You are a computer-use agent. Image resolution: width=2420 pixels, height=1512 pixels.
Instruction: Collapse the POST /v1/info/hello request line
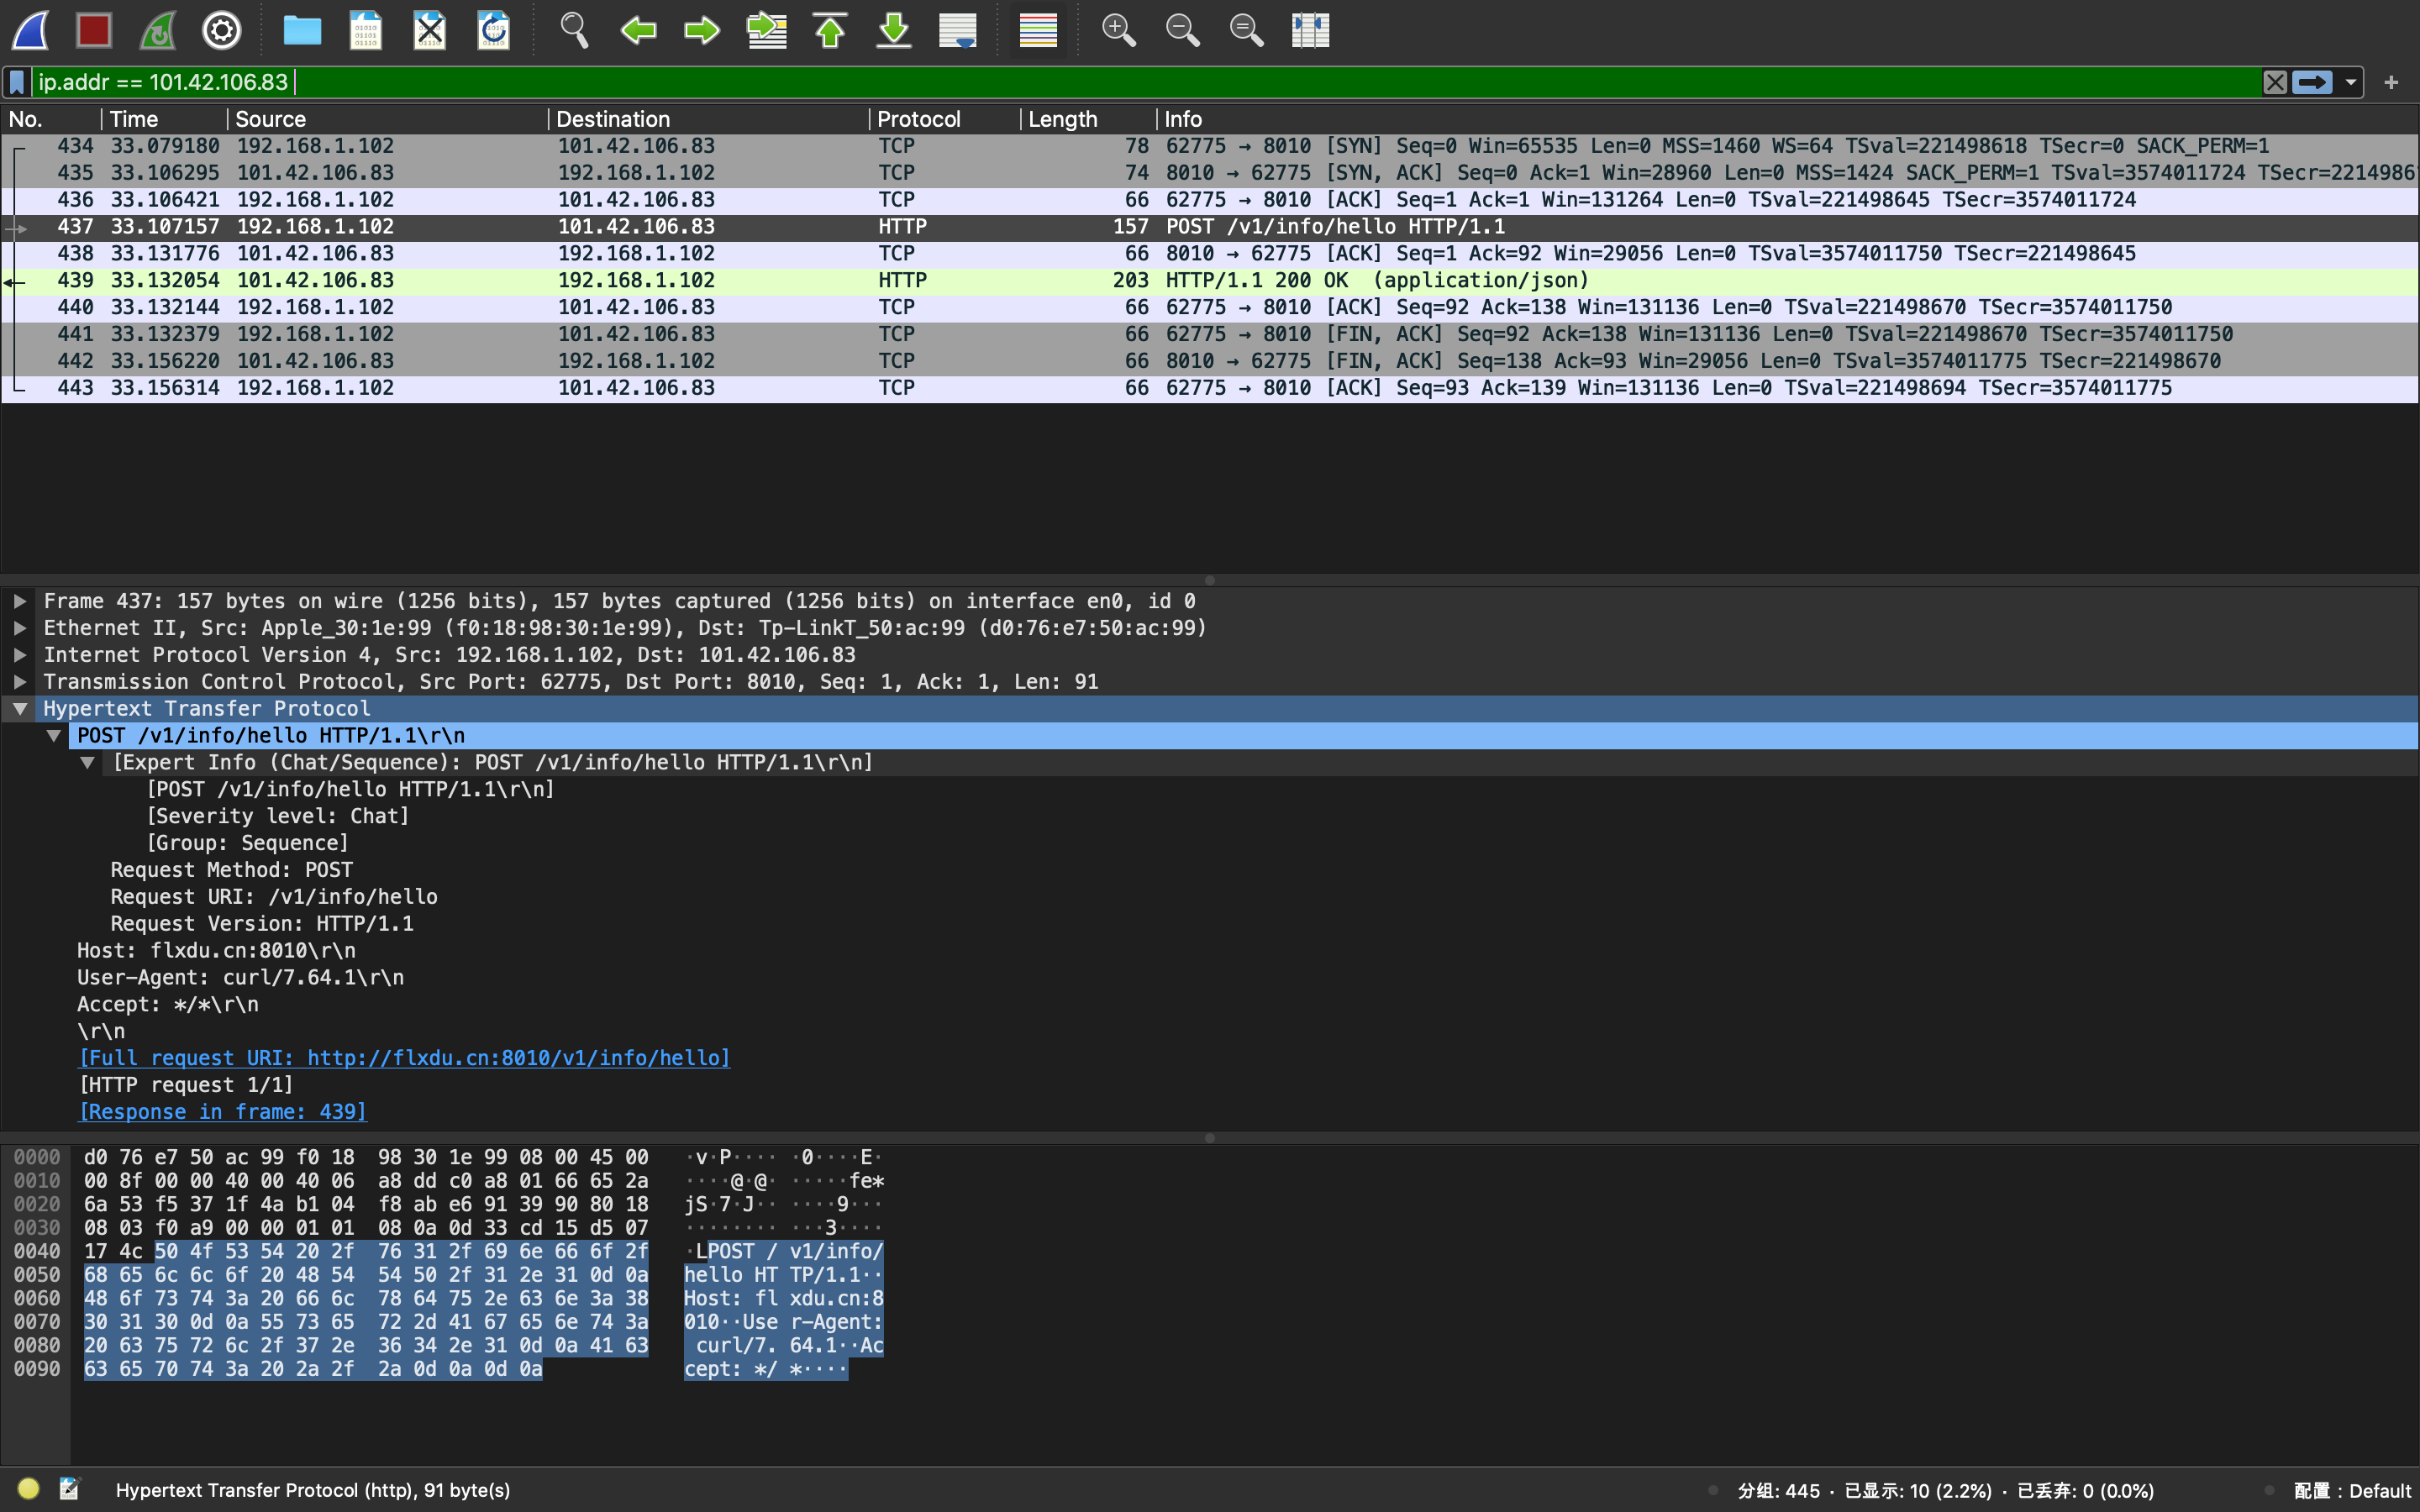tap(54, 736)
